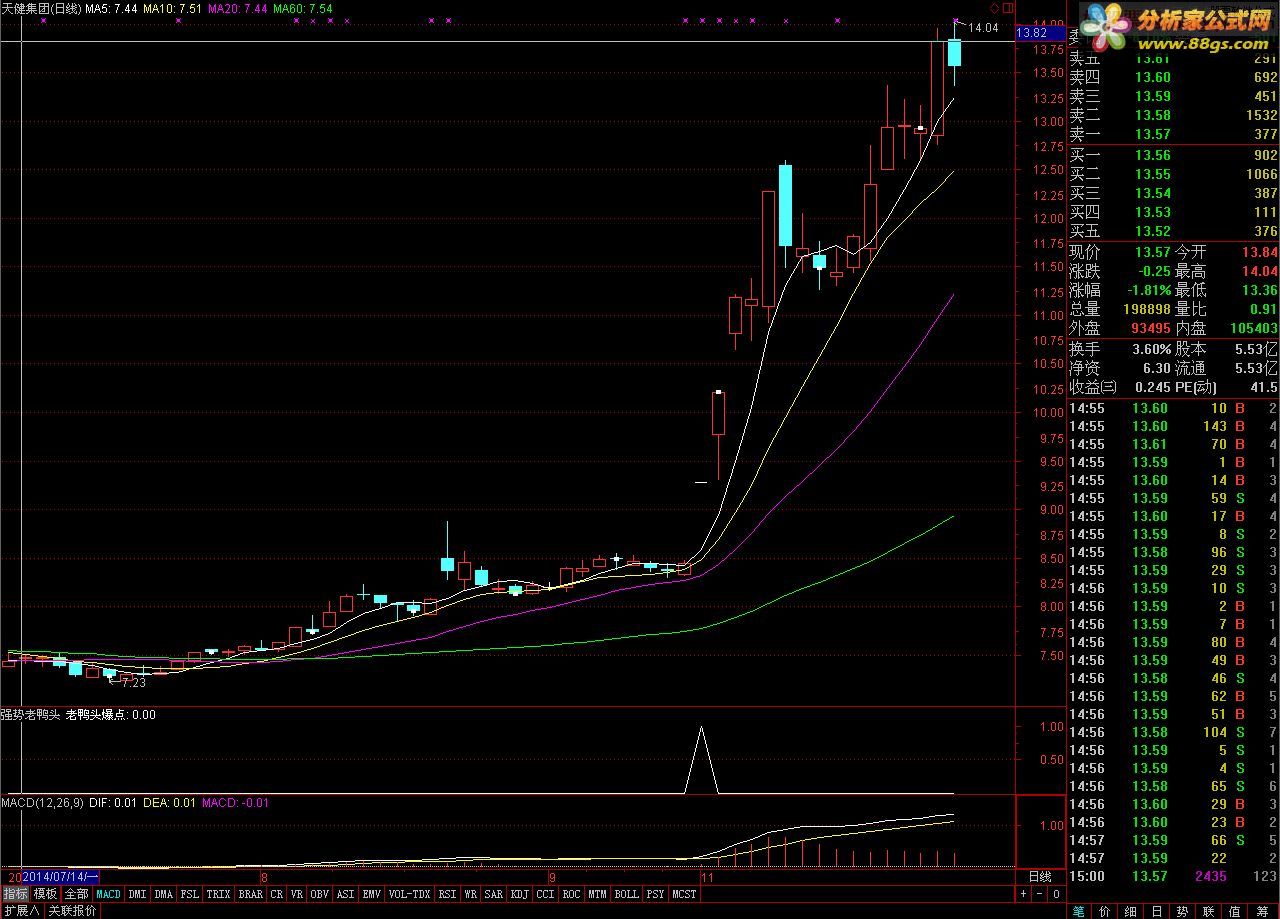This screenshot has height=919, width=1280.
Task: Show the VOL-TDX indicator
Action: pos(410,894)
